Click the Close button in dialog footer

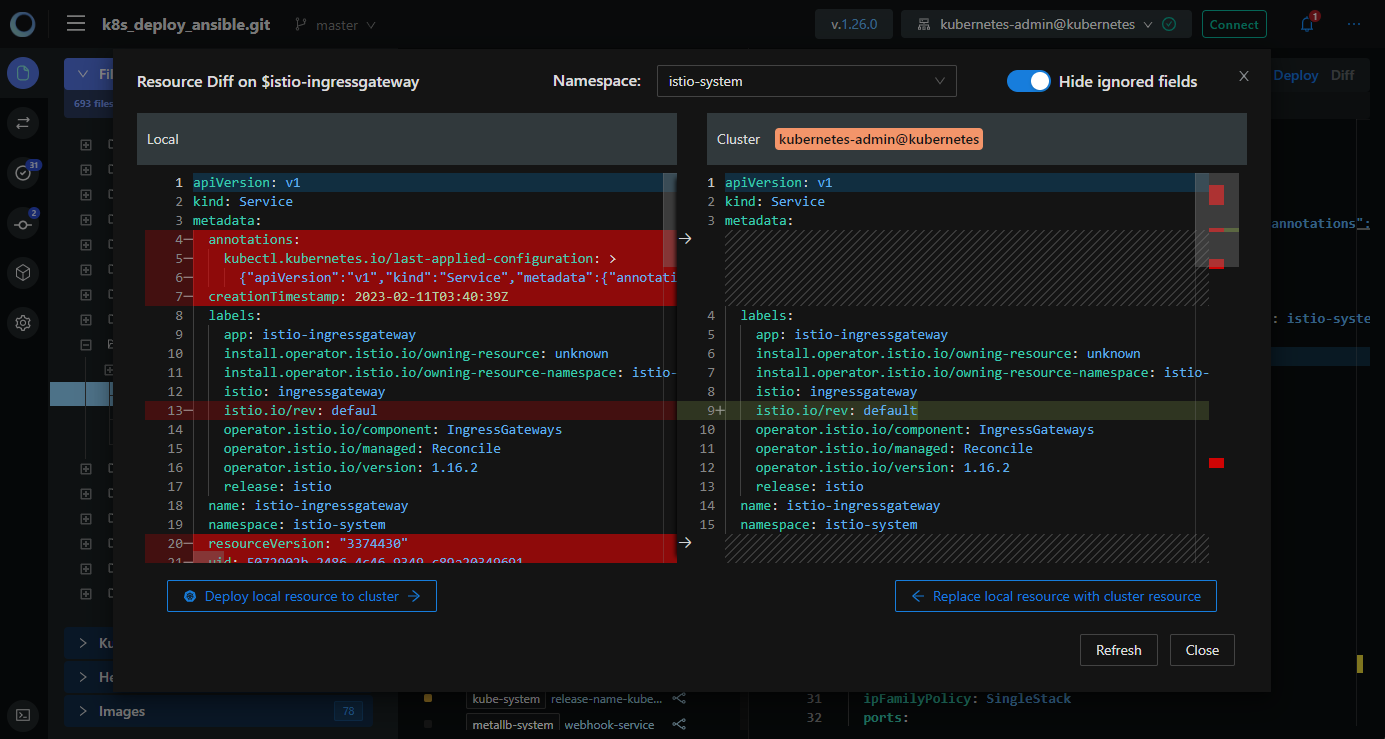pyautogui.click(x=1202, y=650)
